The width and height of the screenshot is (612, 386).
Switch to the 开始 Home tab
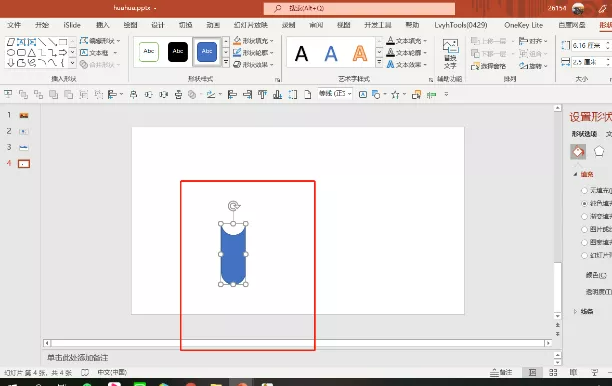coord(42,25)
